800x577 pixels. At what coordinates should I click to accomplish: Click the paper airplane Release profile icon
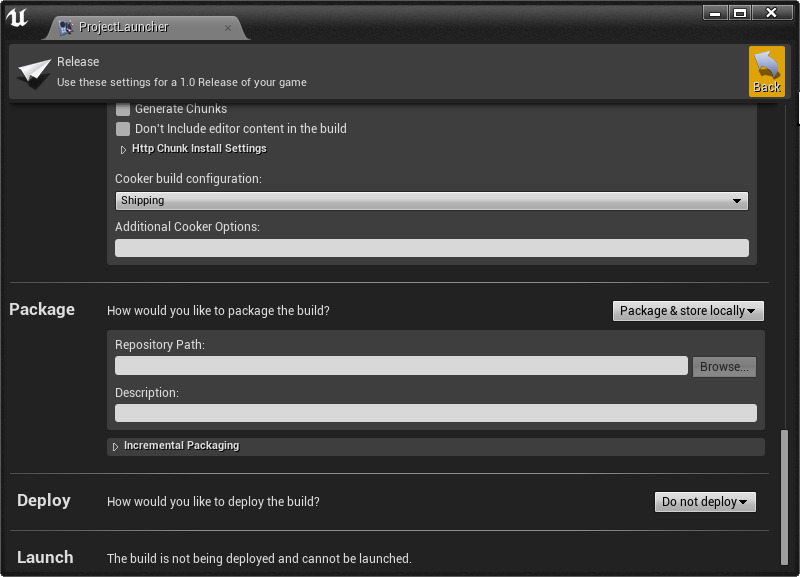coord(34,72)
